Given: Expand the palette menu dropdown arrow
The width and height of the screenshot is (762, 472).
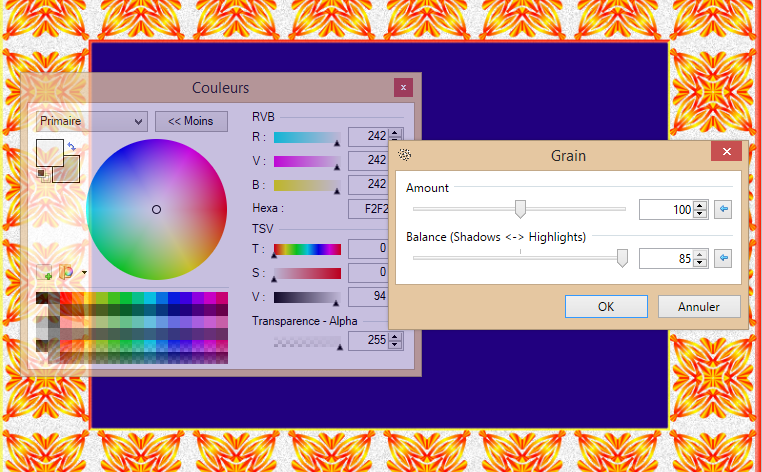Looking at the screenshot, I should pyautogui.click(x=85, y=272).
